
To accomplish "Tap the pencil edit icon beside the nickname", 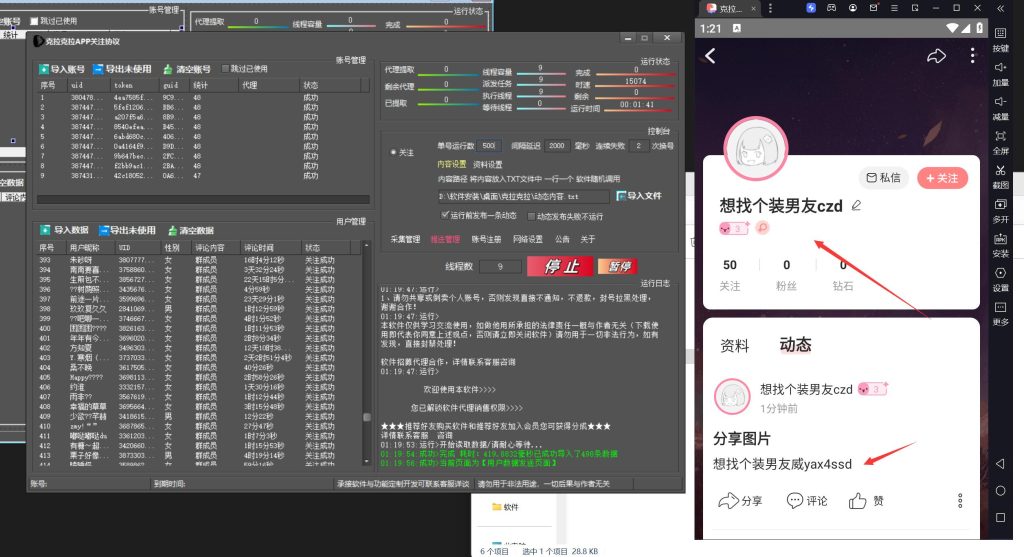I will (855, 206).
